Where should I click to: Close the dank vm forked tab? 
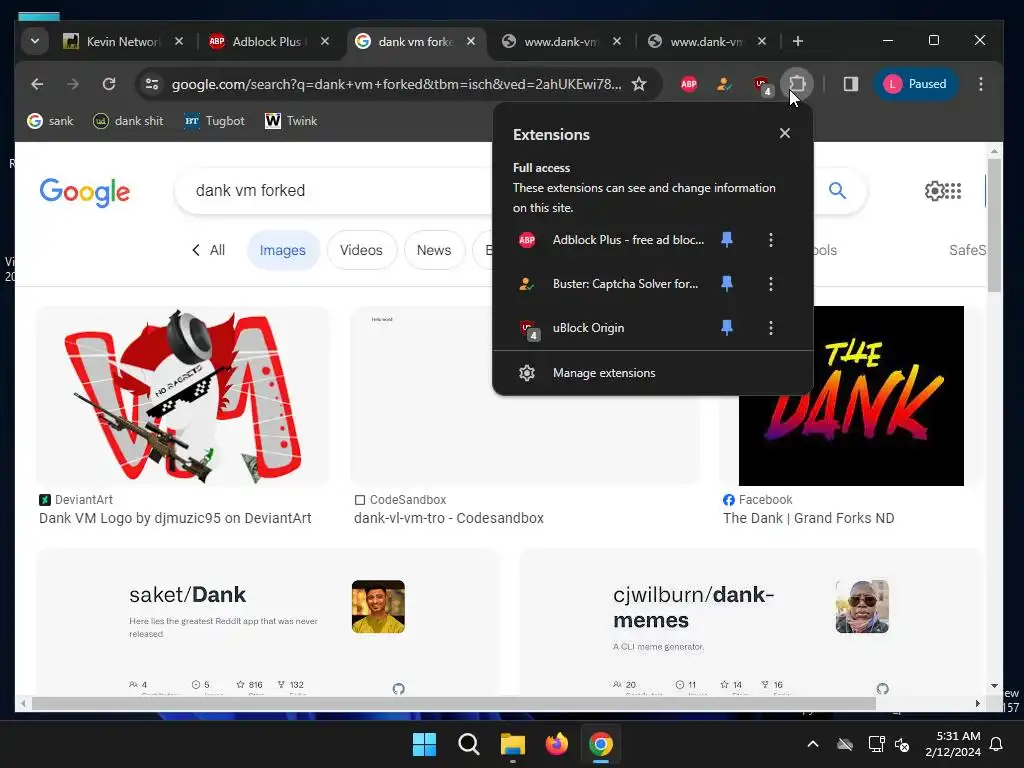(470, 41)
